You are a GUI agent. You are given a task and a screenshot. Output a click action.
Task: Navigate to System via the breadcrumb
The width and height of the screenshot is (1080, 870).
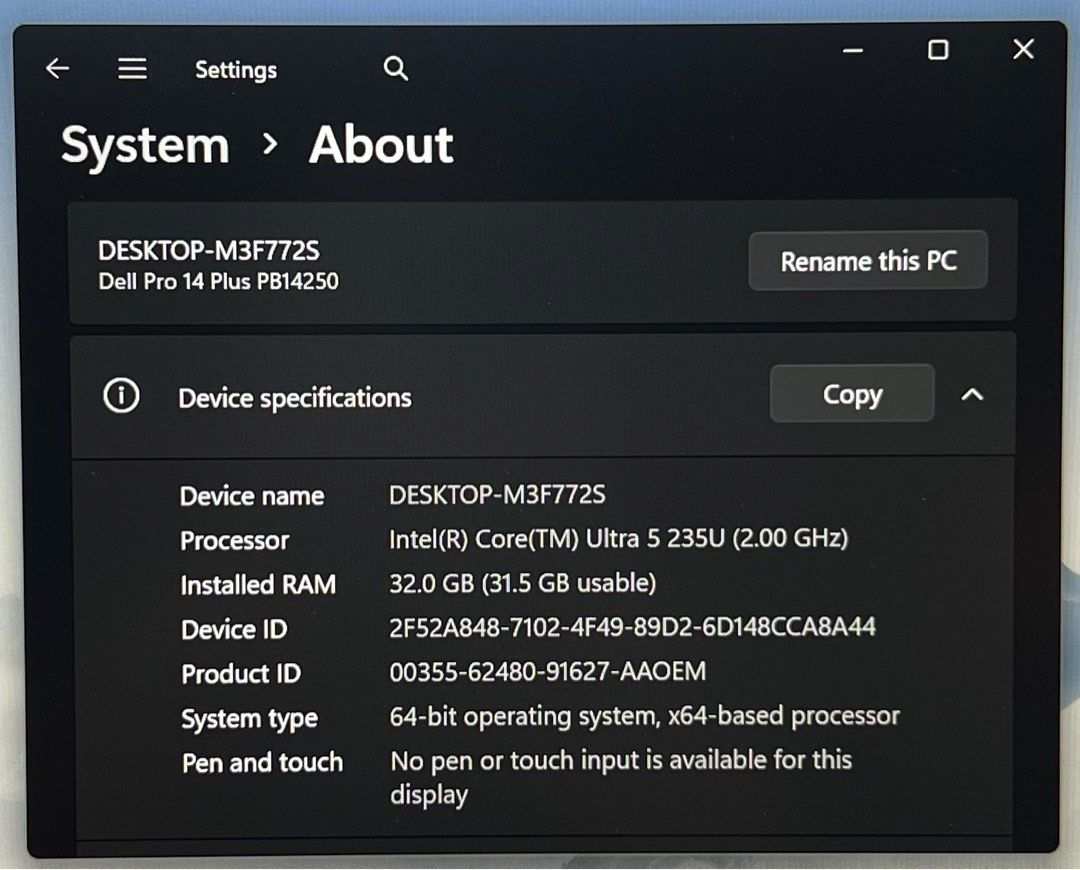(x=145, y=145)
